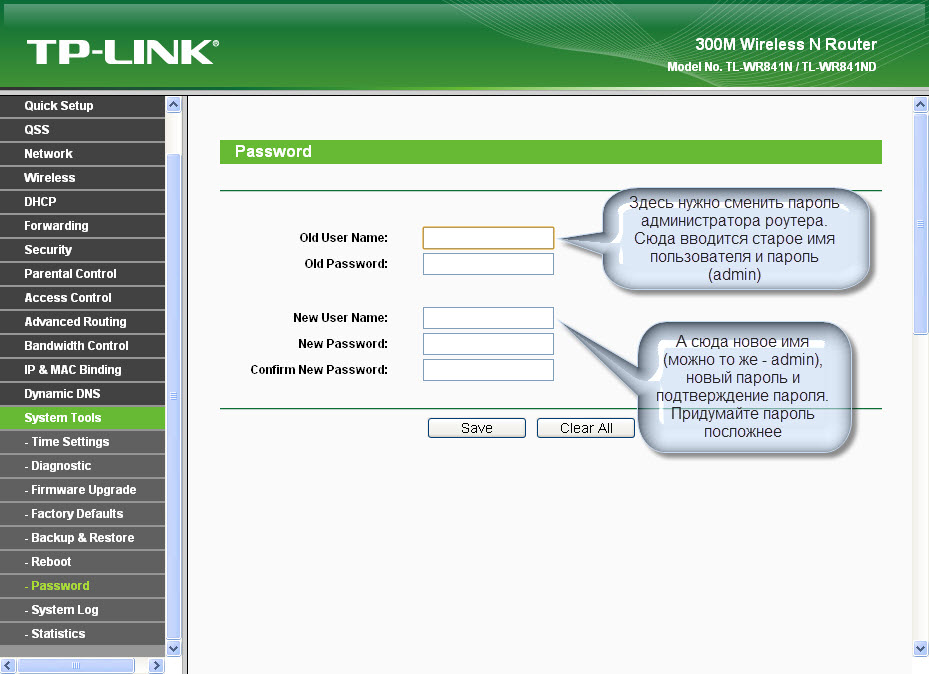Click the Confirm New Password field

[x=488, y=370]
